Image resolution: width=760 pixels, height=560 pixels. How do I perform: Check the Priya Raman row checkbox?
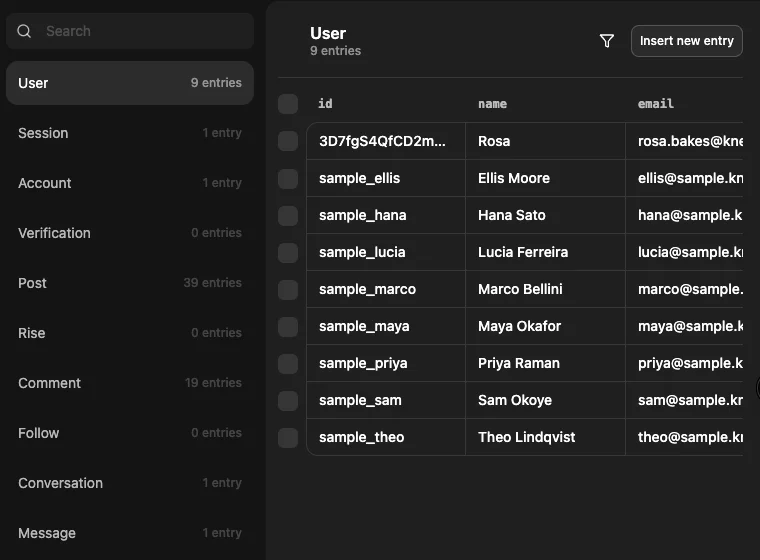(288, 363)
